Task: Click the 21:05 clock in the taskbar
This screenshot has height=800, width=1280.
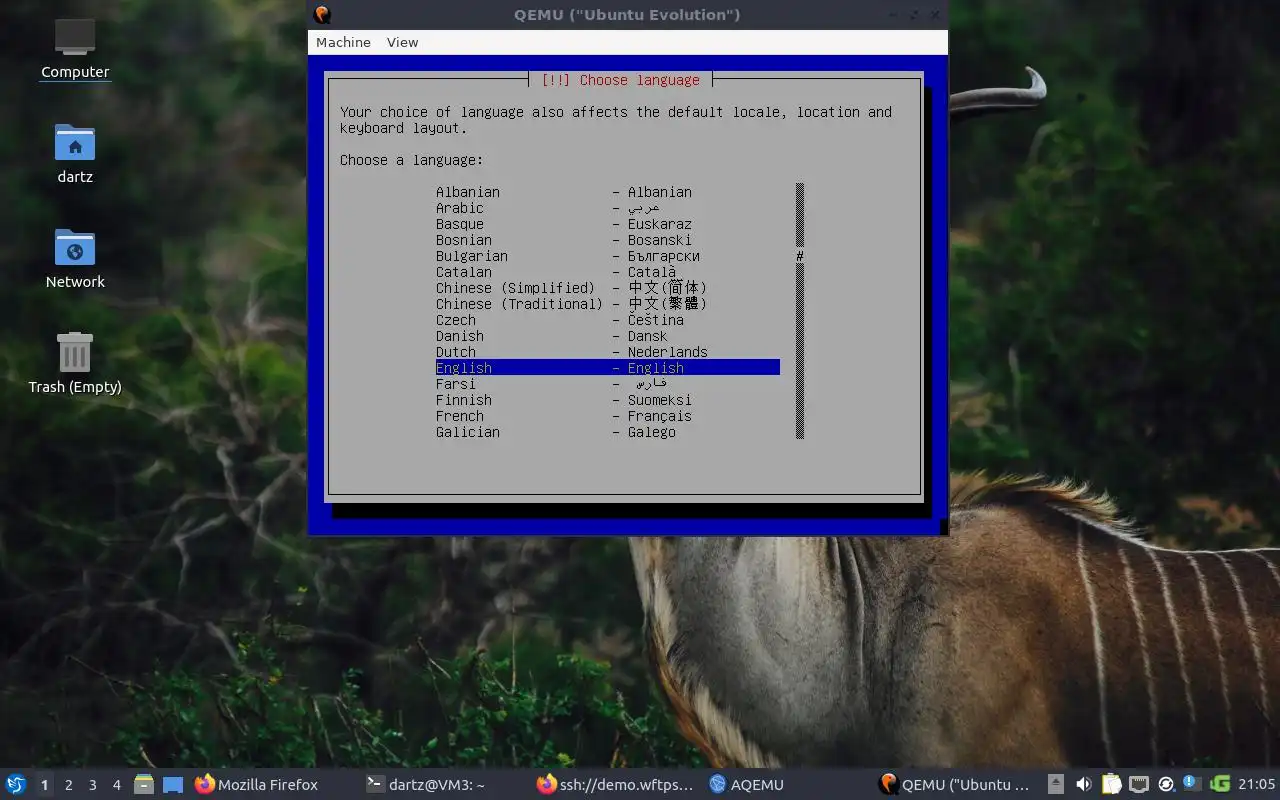Action: tap(1257, 785)
